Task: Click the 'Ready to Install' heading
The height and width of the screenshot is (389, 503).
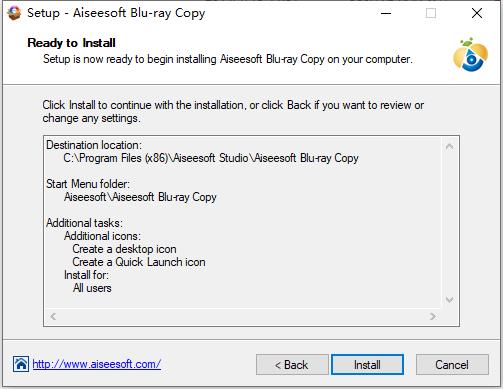Action: (71, 43)
